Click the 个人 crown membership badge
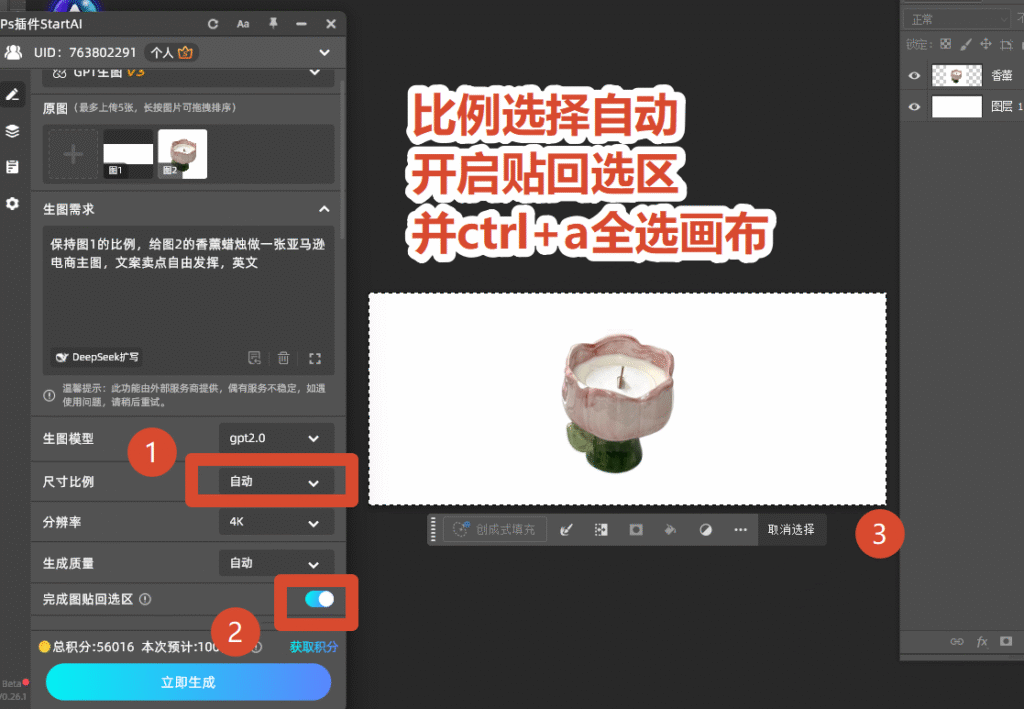This screenshot has height=709, width=1024. coord(172,52)
